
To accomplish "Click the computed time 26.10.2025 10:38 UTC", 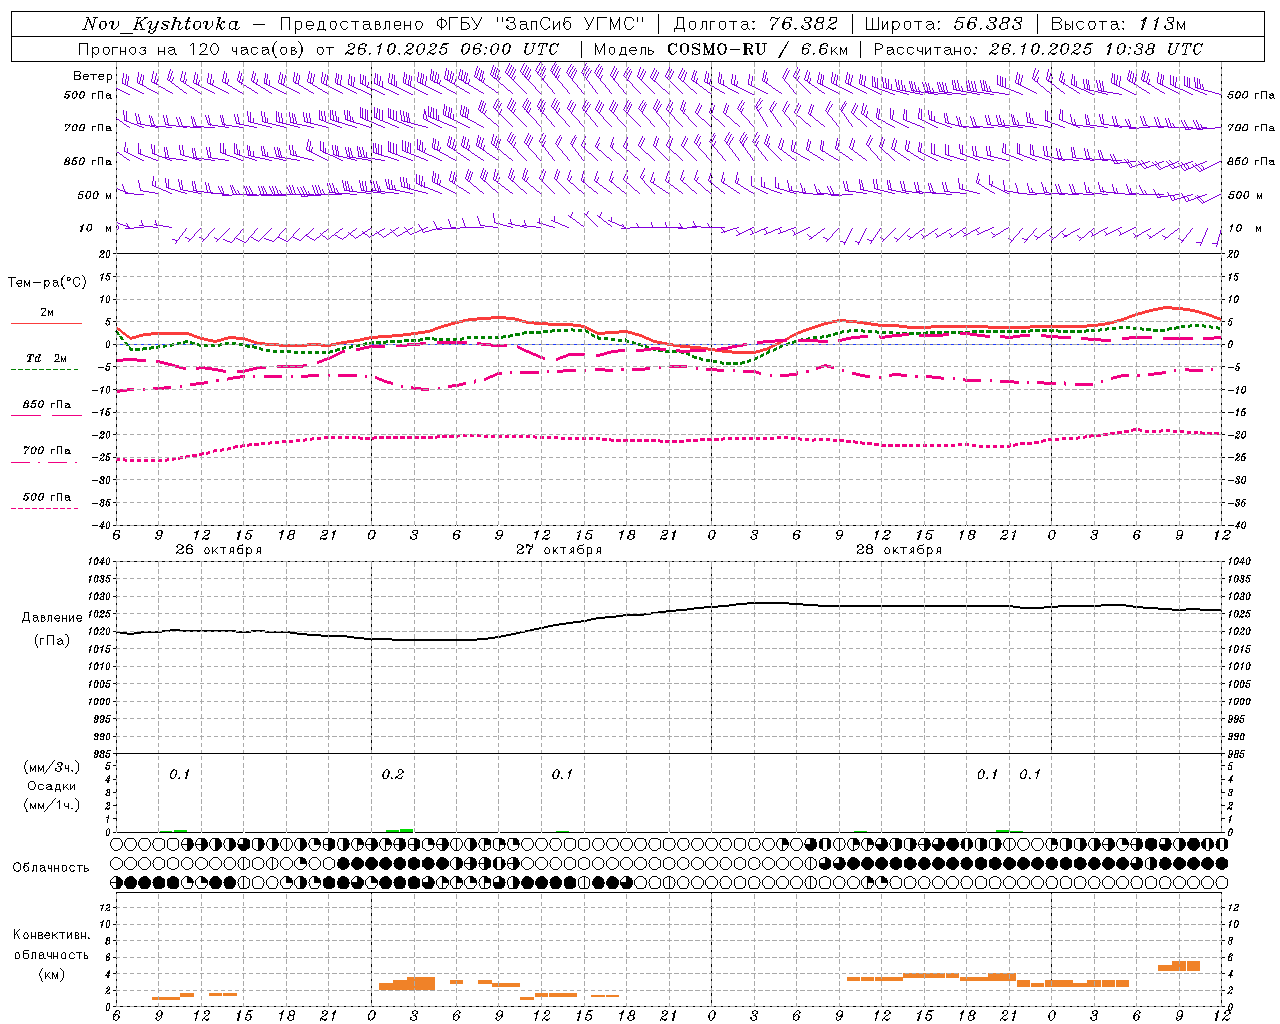I will coord(1095,49).
